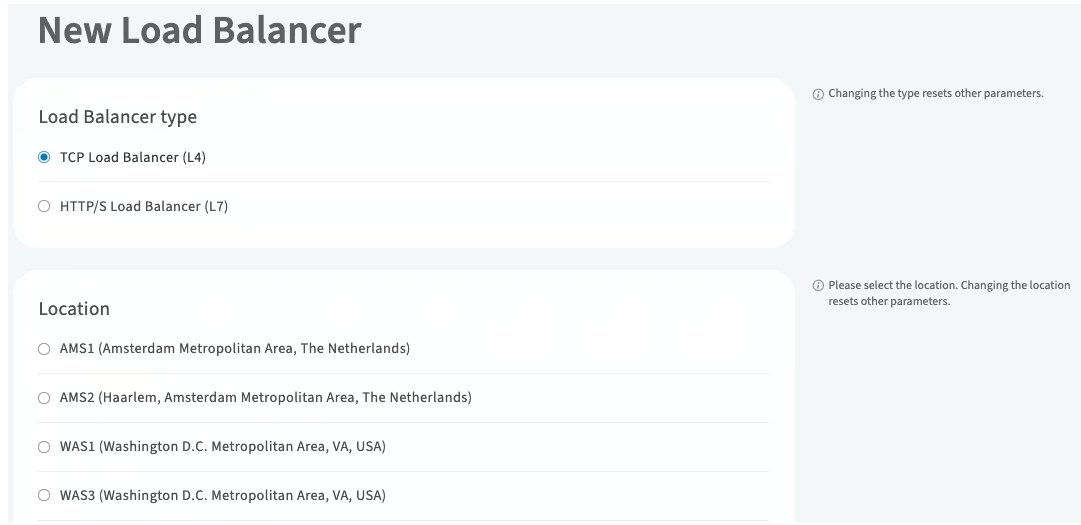Pick the AMS2 Haarlem location radio button
The height and width of the screenshot is (525, 1081).
pyautogui.click(x=44, y=398)
